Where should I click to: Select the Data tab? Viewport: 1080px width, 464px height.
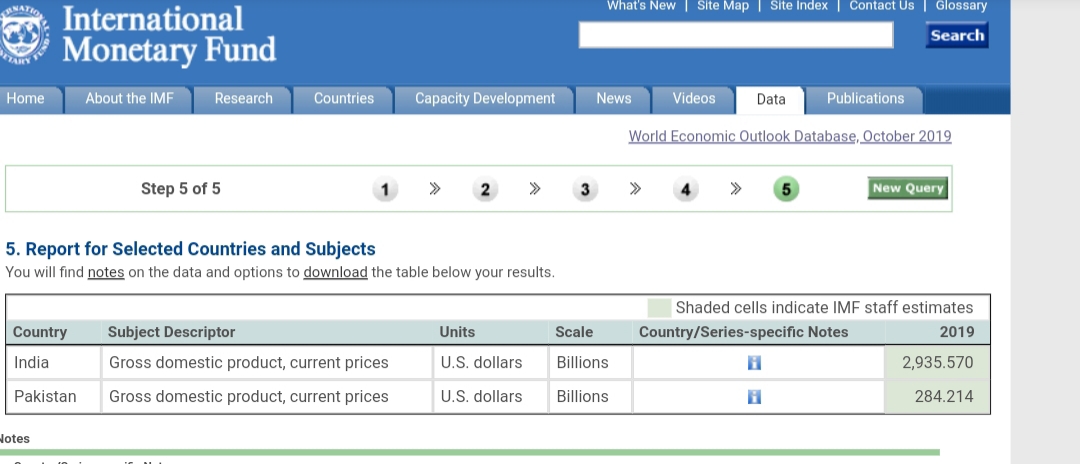click(771, 100)
